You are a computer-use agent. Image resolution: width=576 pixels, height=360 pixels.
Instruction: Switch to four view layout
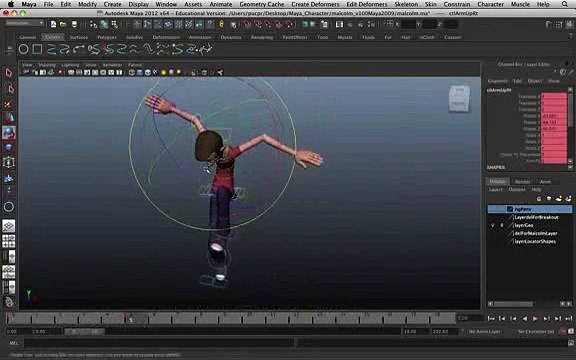pos(9,241)
